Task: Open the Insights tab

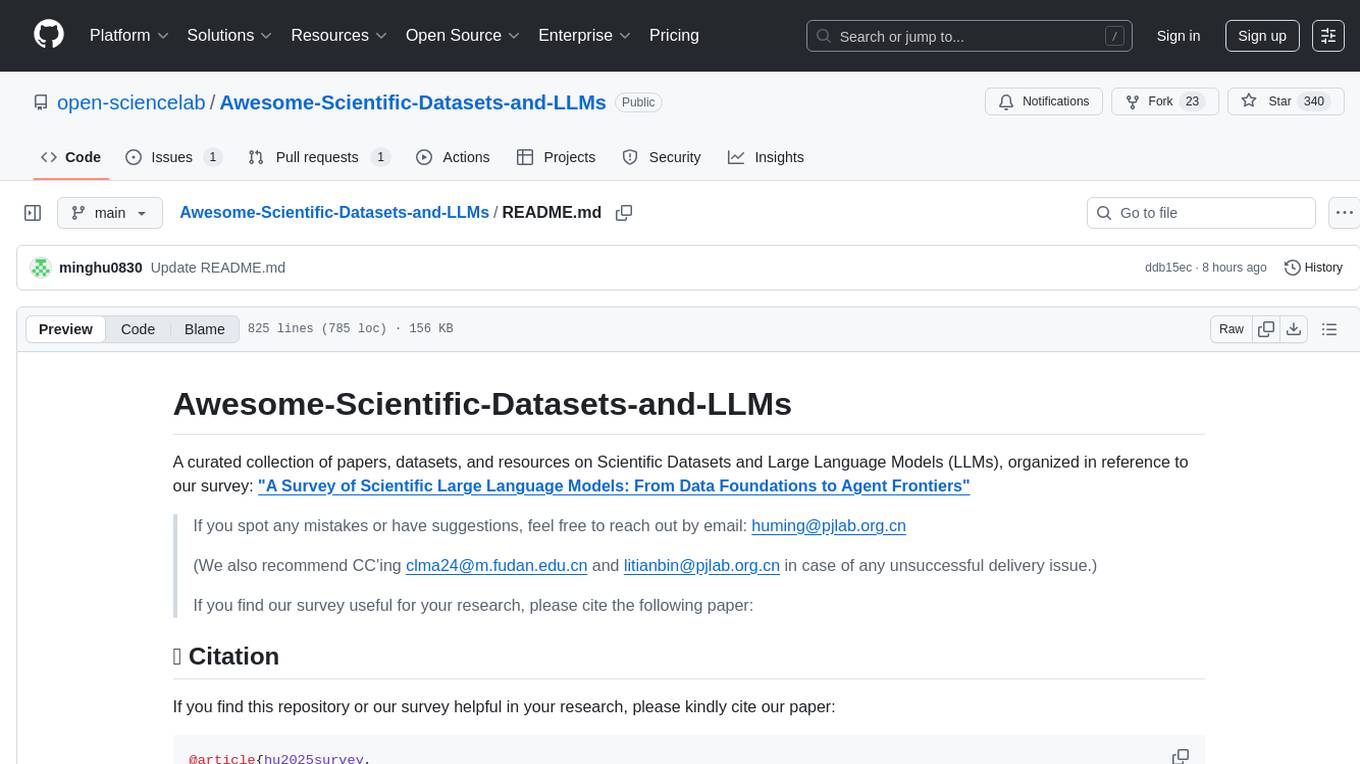Action: point(766,157)
